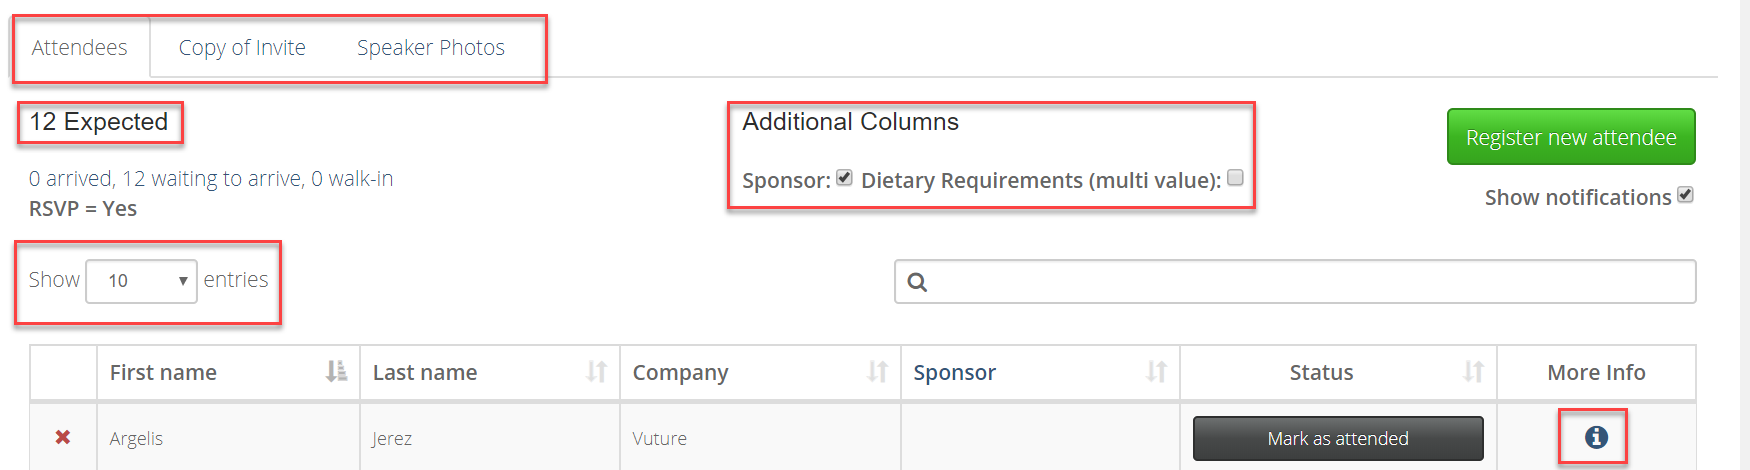Screen dimensions: 1750x470
Task: Select the Attendees tab
Action: [x=80, y=47]
